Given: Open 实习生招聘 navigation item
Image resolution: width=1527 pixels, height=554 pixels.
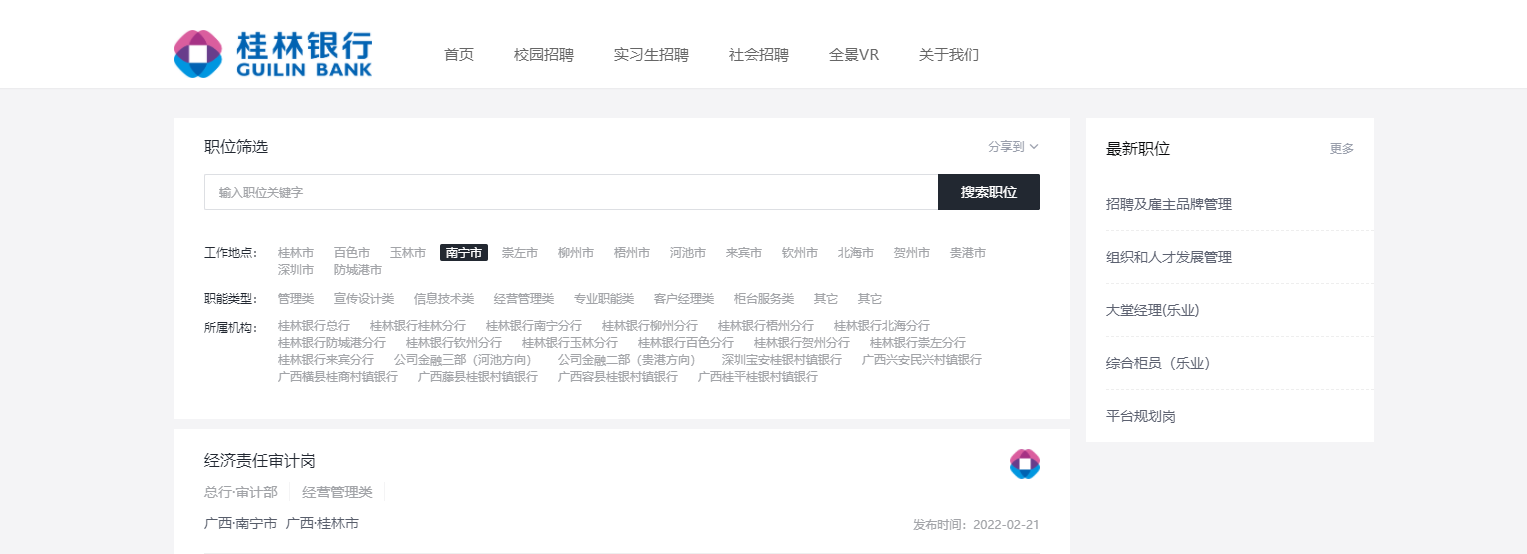Looking at the screenshot, I should point(651,55).
